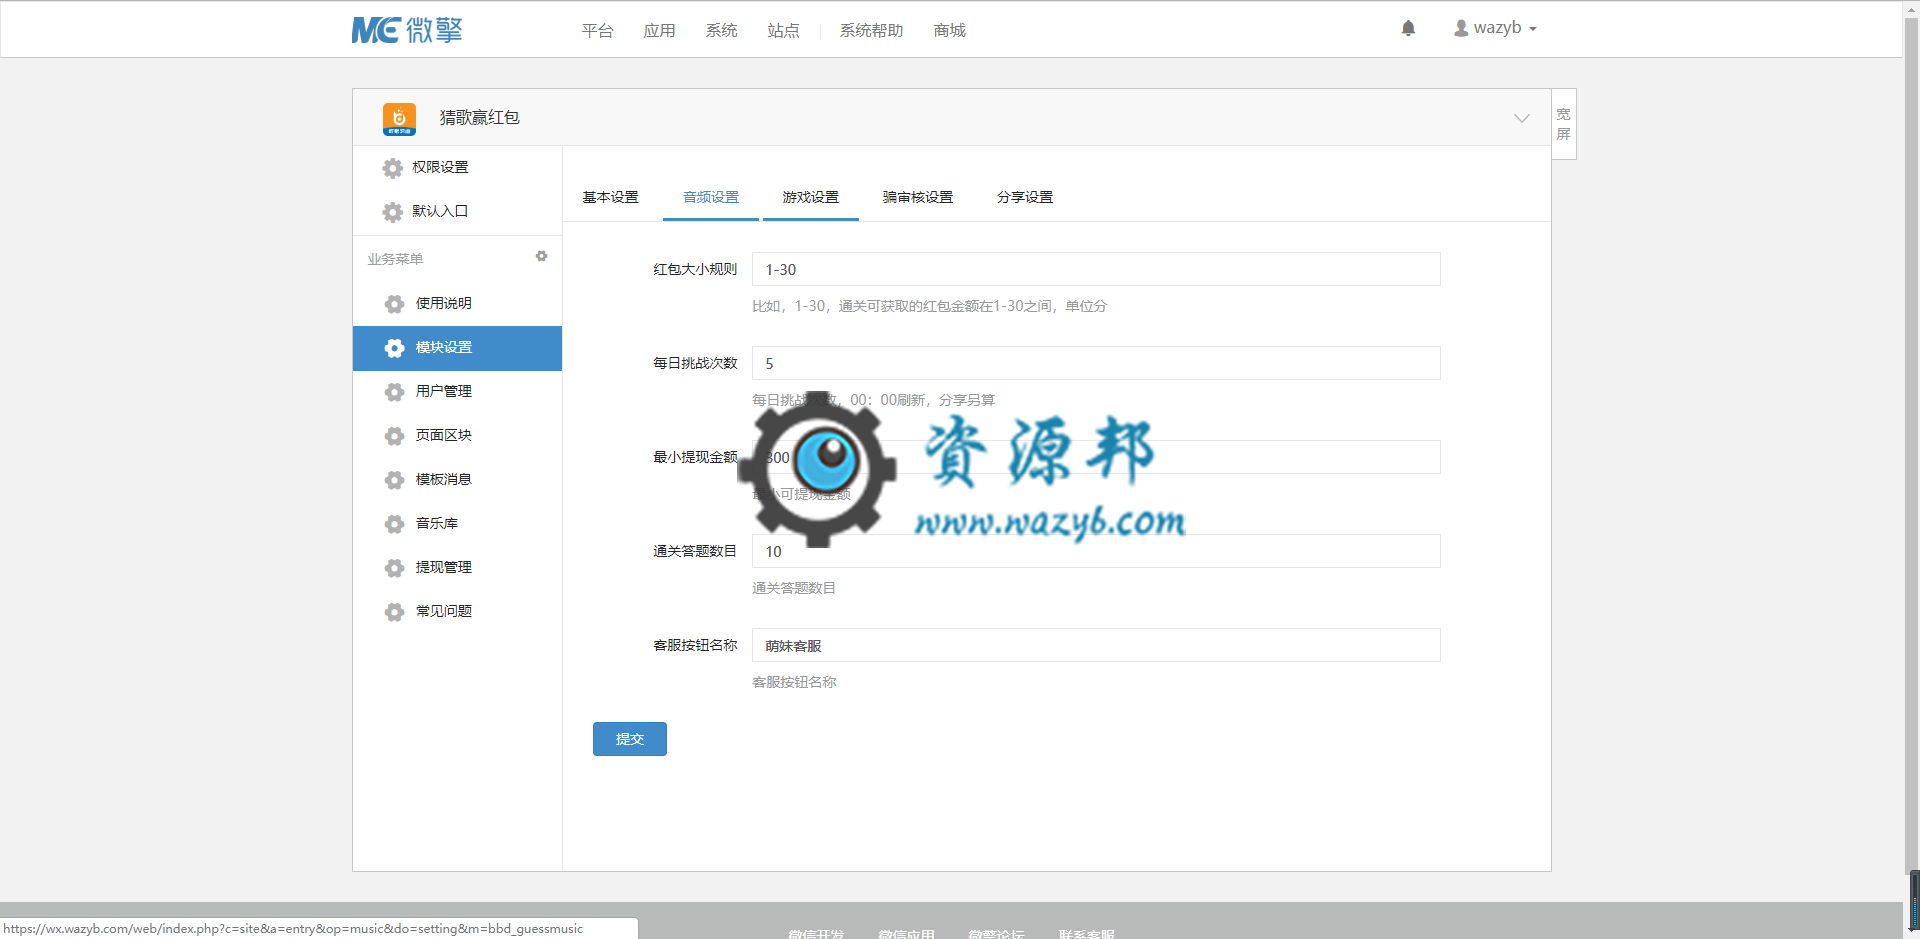Click the gear icon beside 模板消息
This screenshot has width=1920, height=939.
point(395,480)
